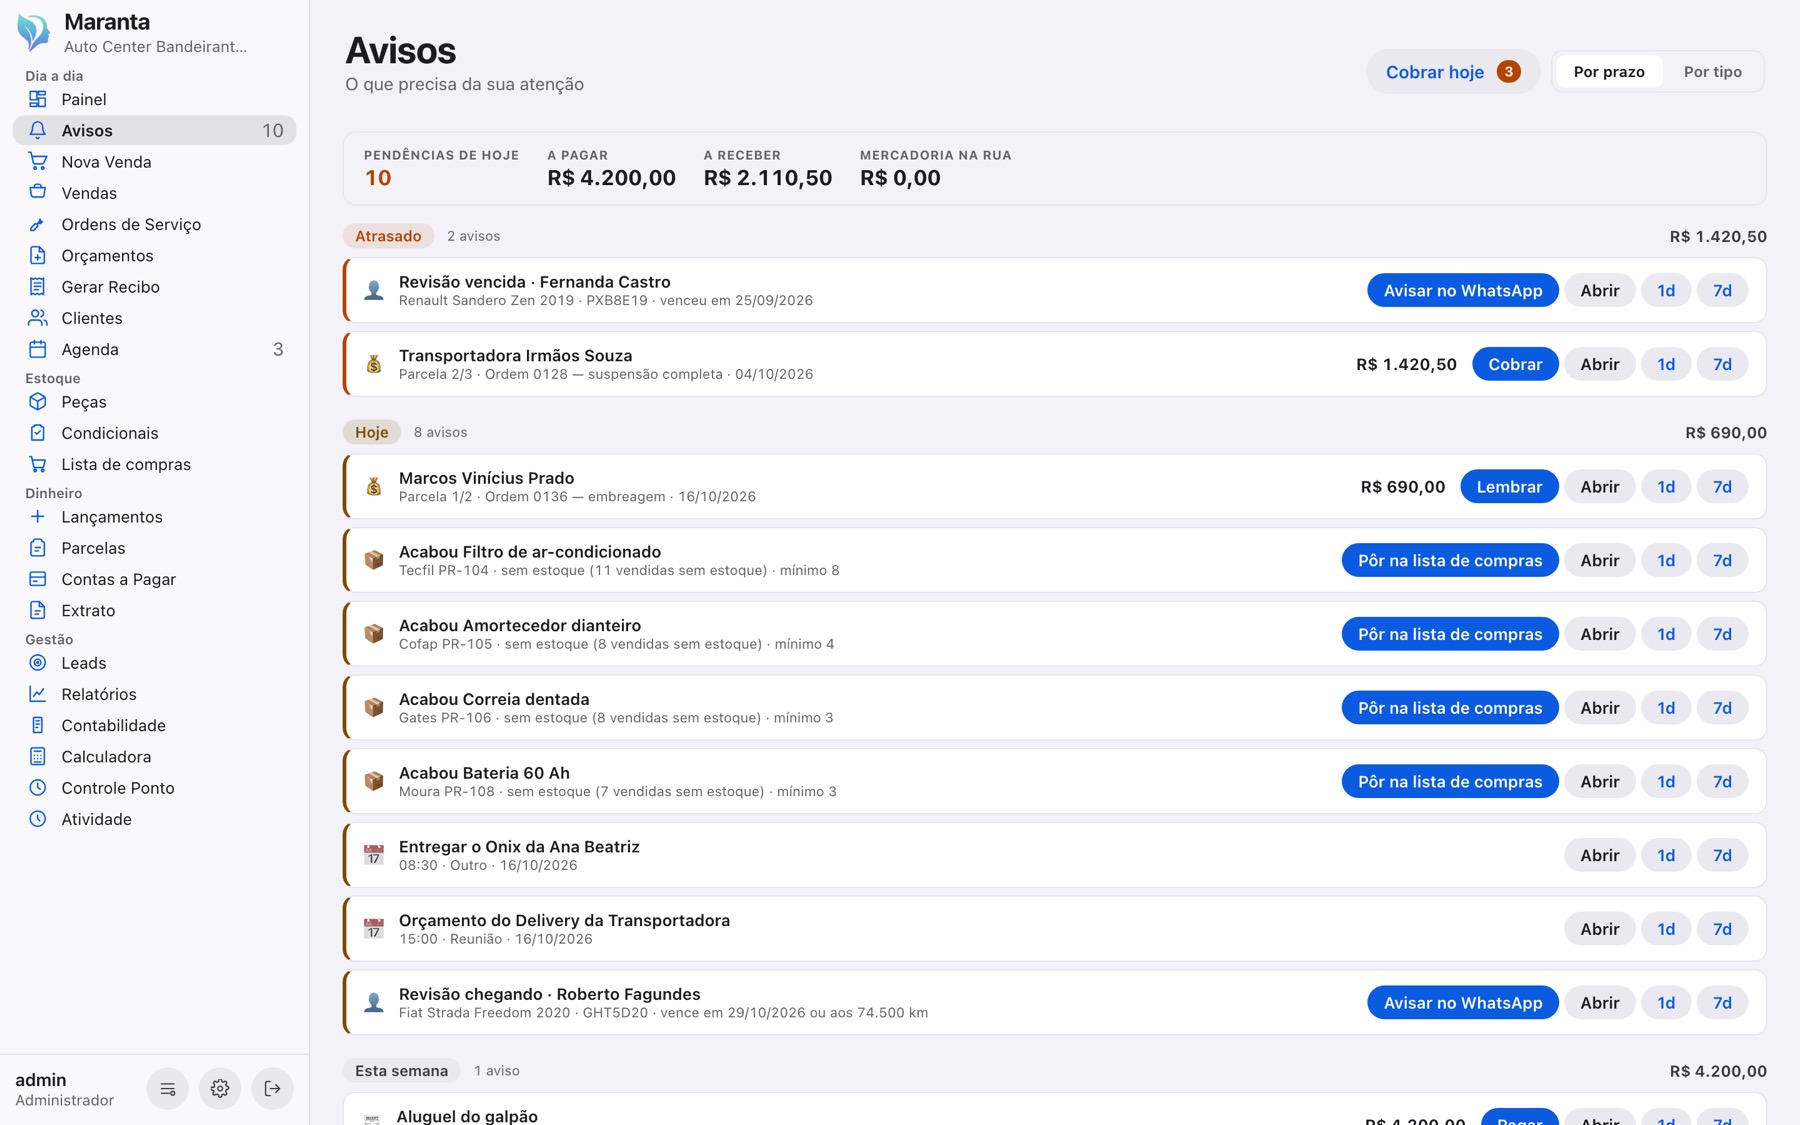Open Painel from sidebar icon
This screenshot has width=1800, height=1125.
[37, 99]
